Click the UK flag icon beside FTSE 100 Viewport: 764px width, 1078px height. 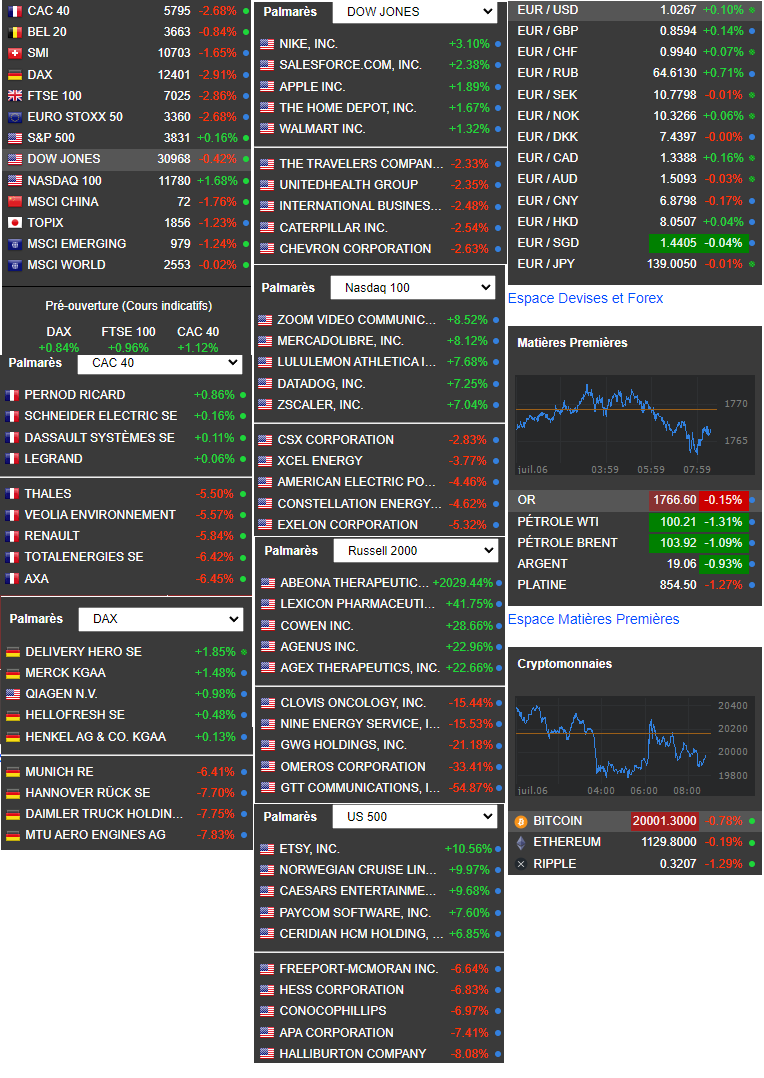point(14,96)
